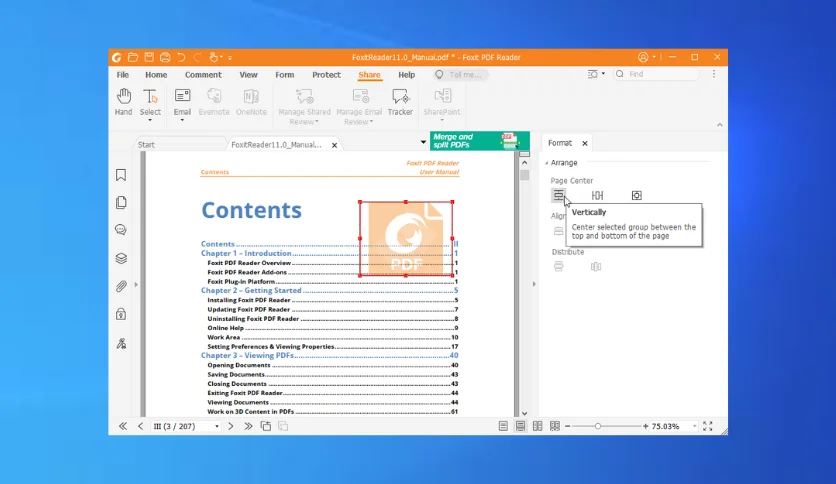Open the document tab list dropdown

click(423, 142)
